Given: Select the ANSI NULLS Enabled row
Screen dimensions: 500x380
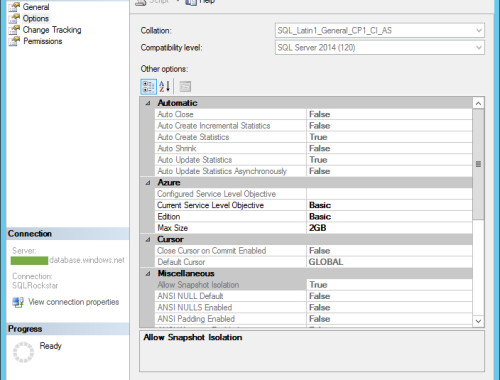Looking at the screenshot, I should [313, 307].
